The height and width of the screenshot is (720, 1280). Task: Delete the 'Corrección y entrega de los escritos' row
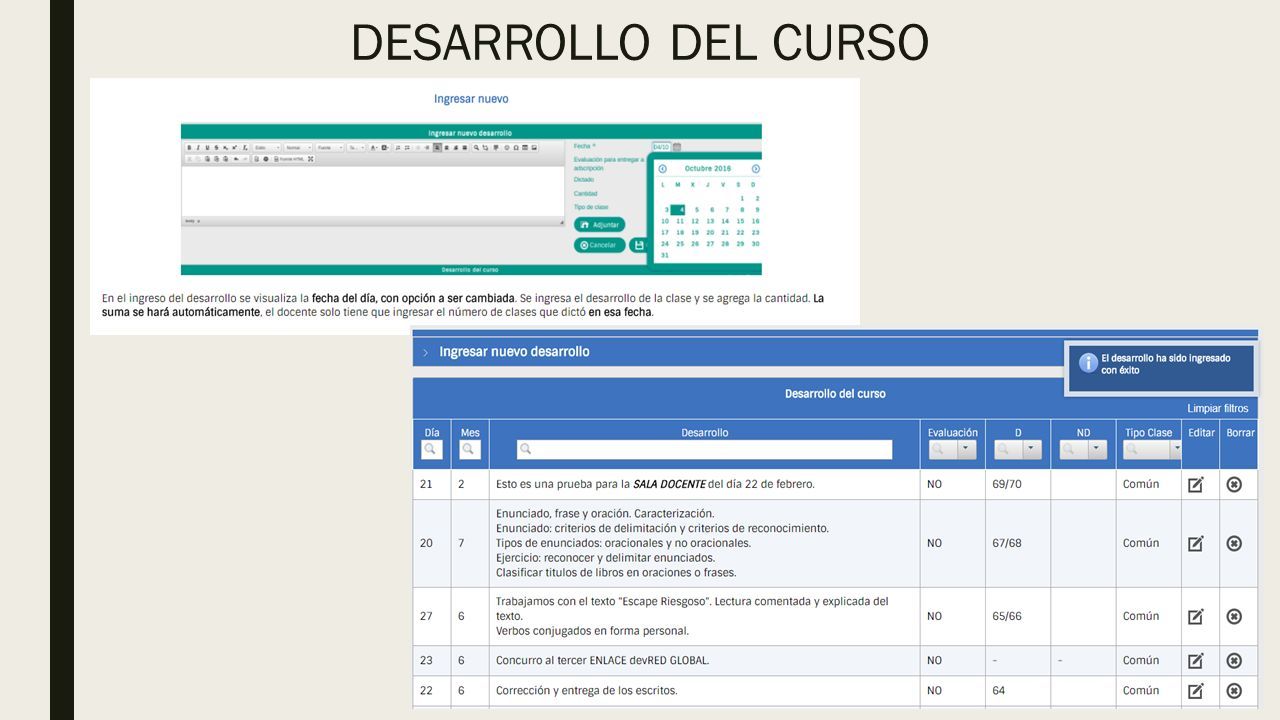click(x=1234, y=690)
